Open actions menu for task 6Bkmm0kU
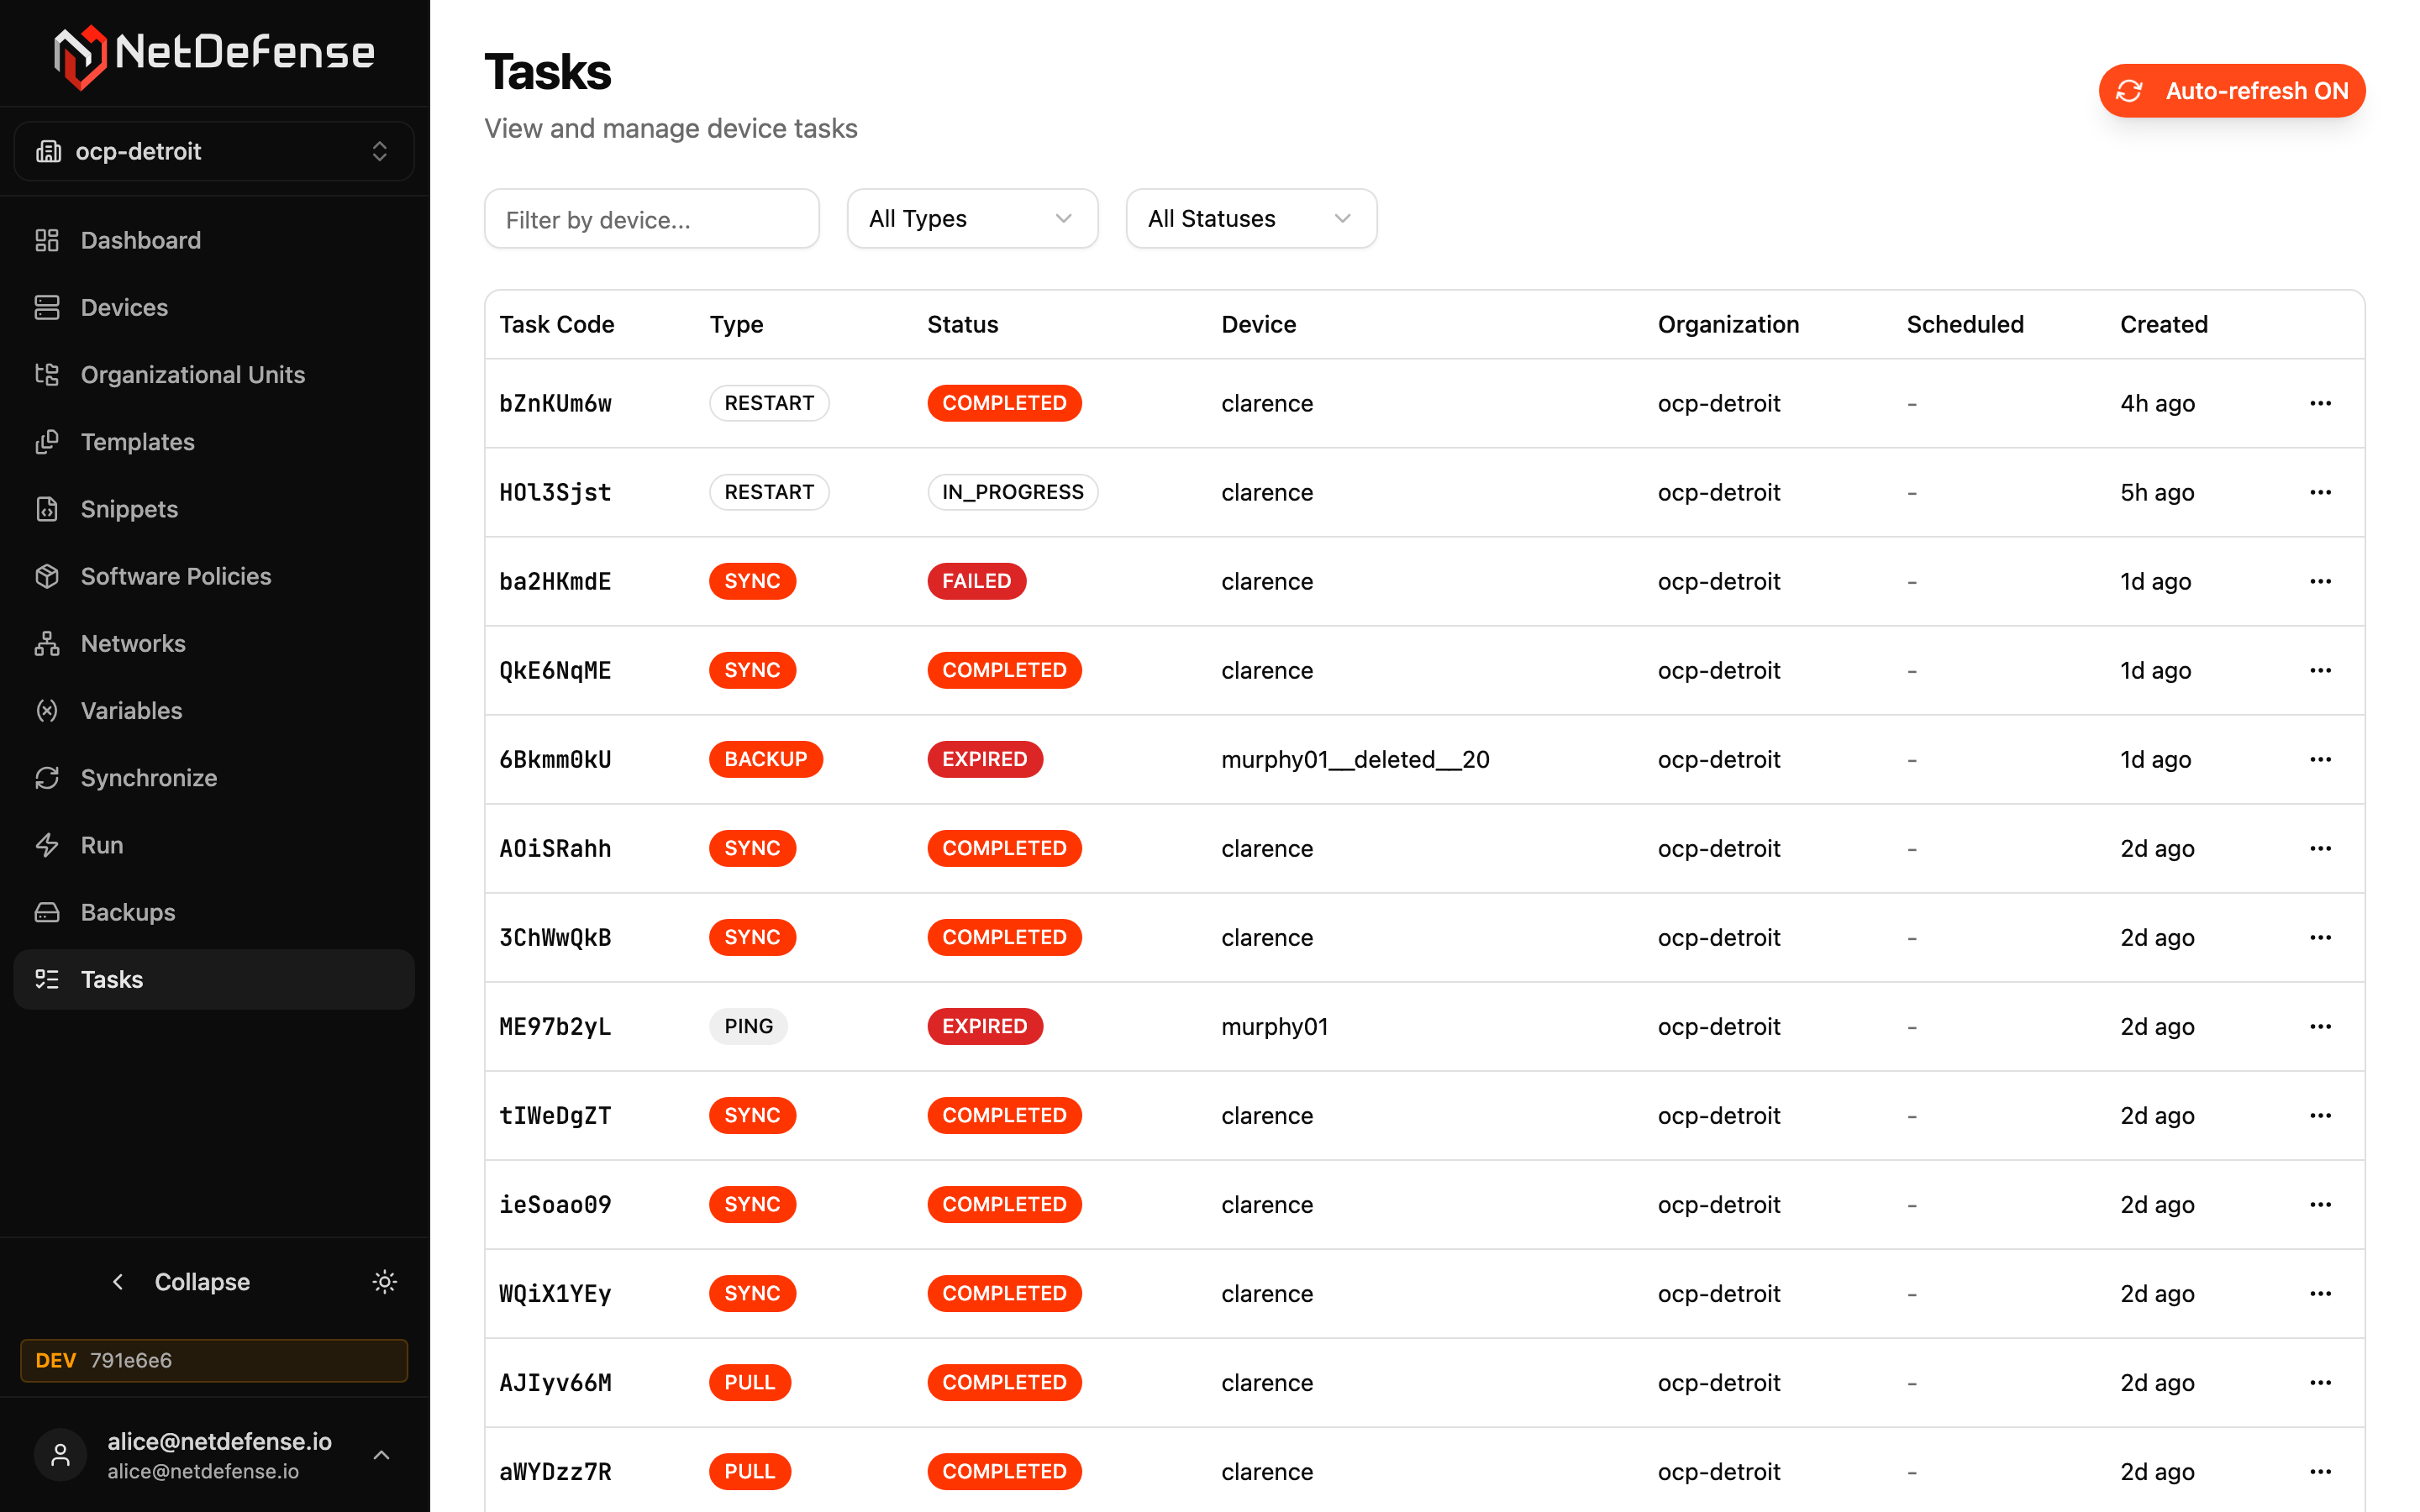Image resolution: width=2420 pixels, height=1512 pixels. (x=2320, y=759)
